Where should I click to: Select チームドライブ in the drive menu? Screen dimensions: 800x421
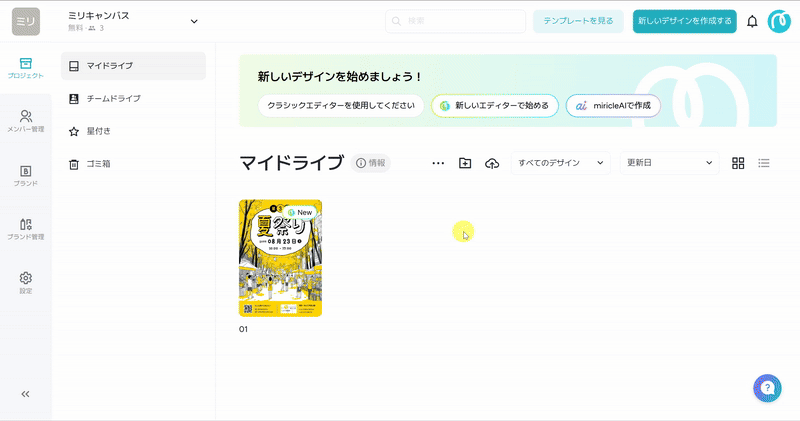(112, 98)
